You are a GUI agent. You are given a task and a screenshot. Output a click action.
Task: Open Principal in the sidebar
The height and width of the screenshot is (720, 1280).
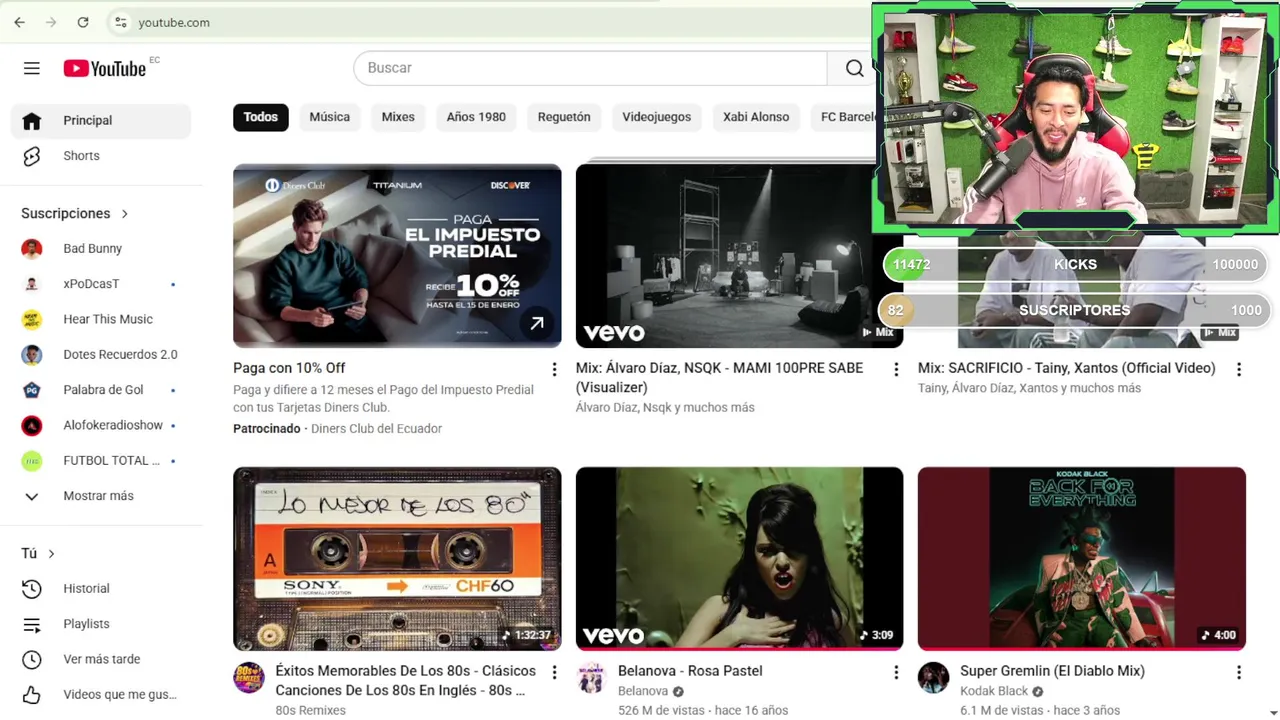(x=101, y=120)
